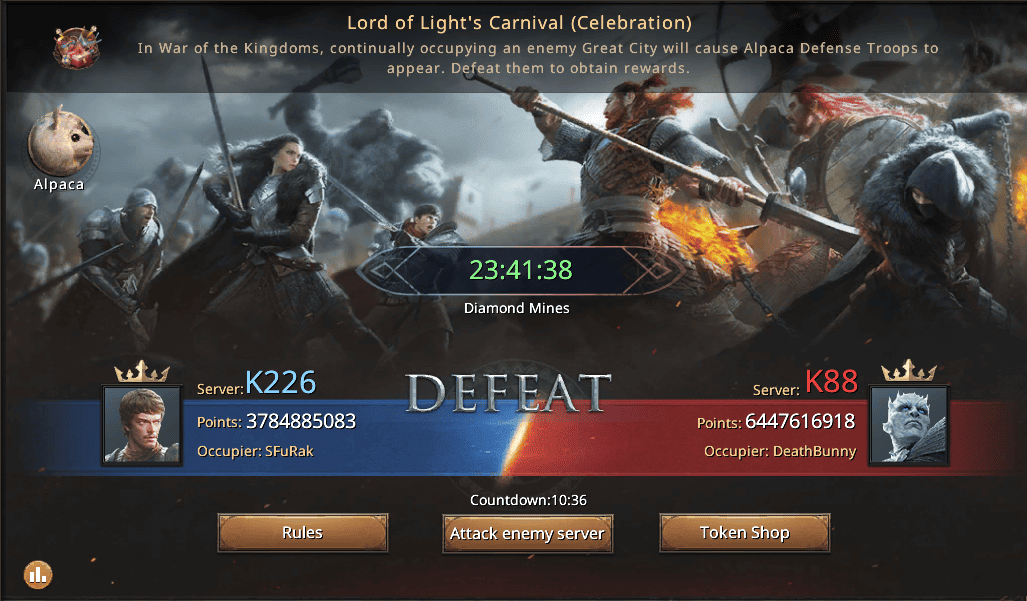The image size is (1027, 601).
Task: Open the statistics chart icon
Action: click(38, 575)
